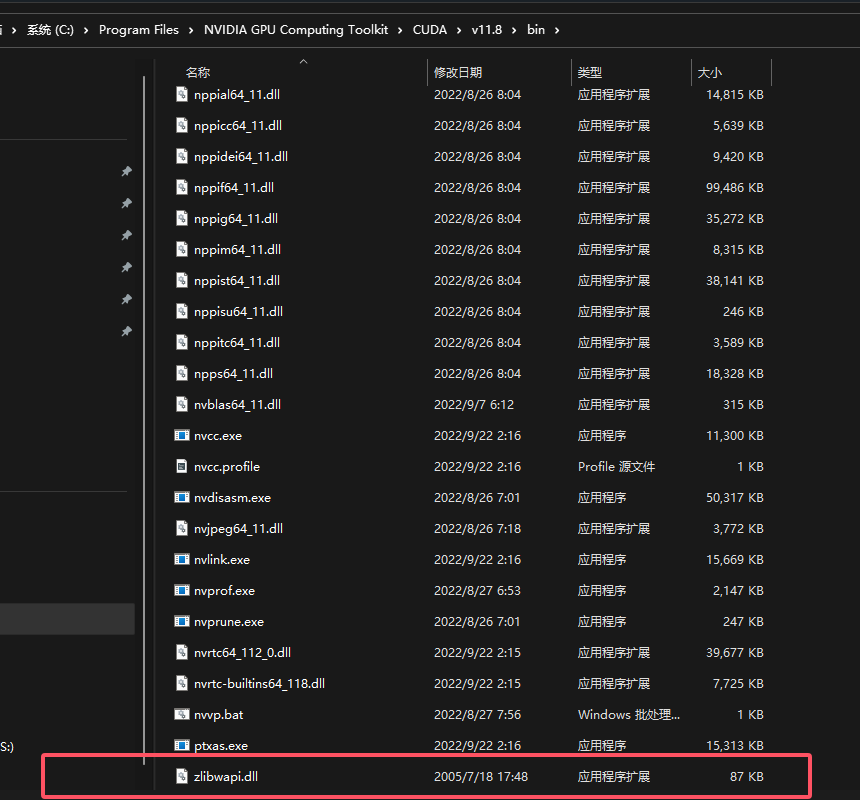Click the nppial64_11.dll file icon

[182, 94]
